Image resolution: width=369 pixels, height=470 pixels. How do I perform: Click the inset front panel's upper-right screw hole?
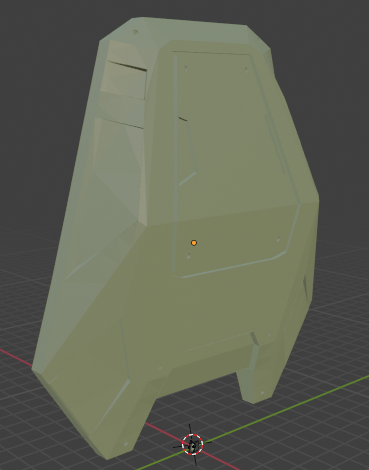click(x=246, y=69)
